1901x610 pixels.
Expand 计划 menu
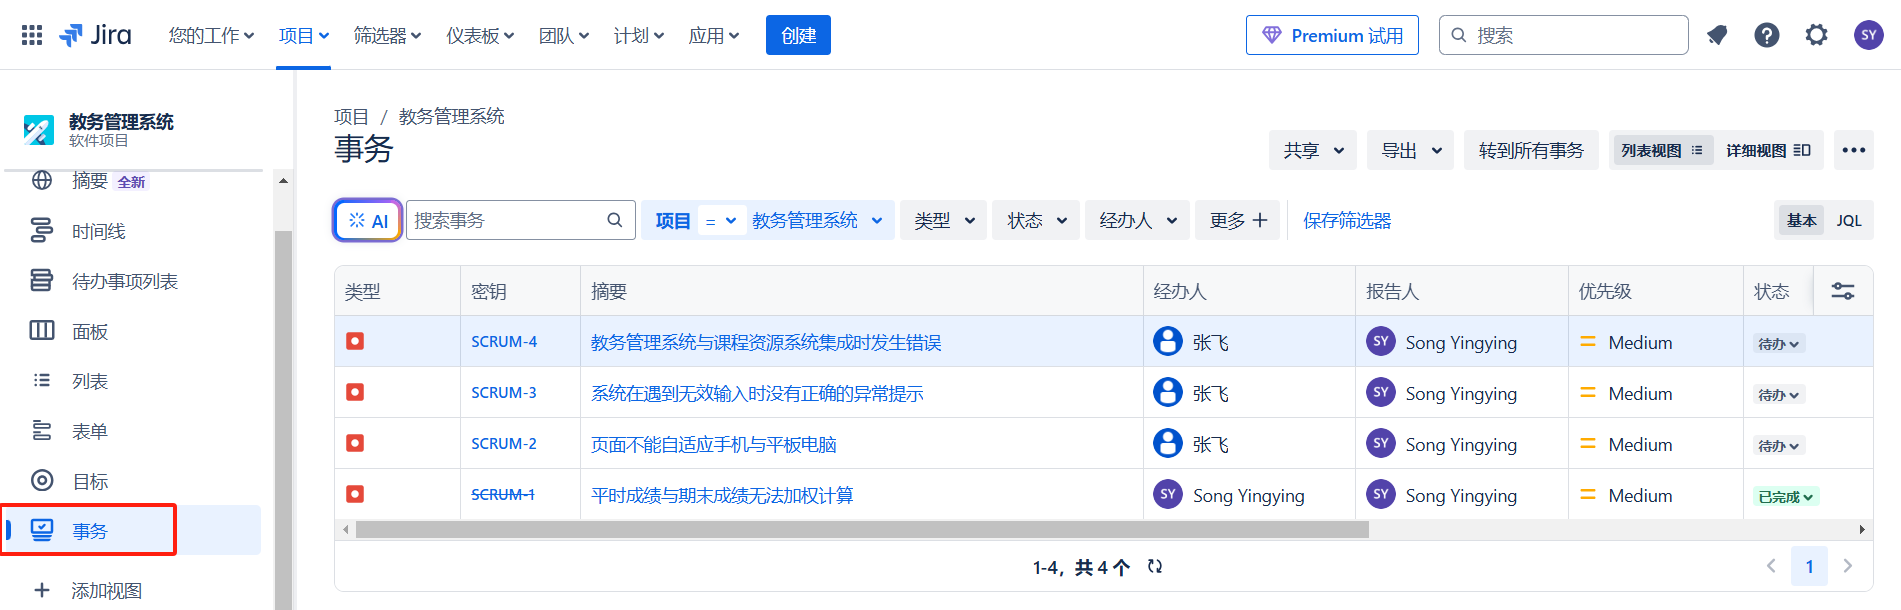point(639,35)
